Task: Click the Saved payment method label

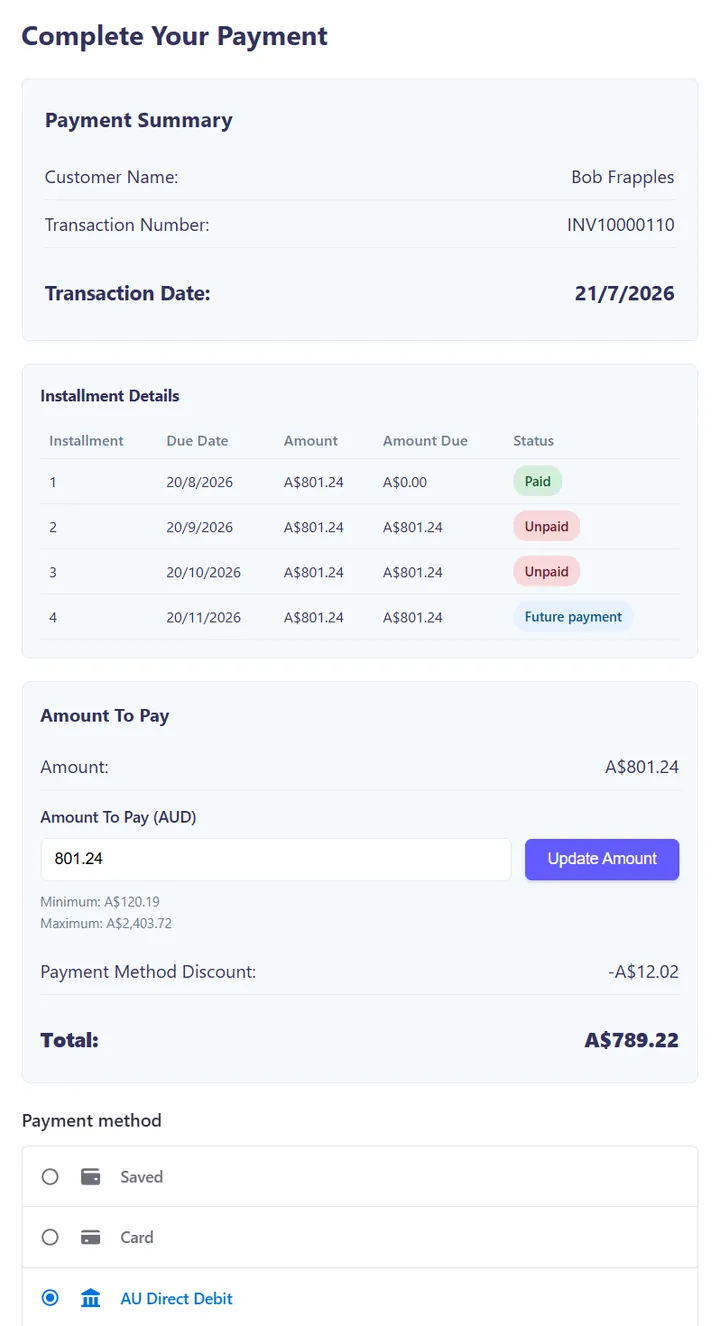Action: point(141,1177)
